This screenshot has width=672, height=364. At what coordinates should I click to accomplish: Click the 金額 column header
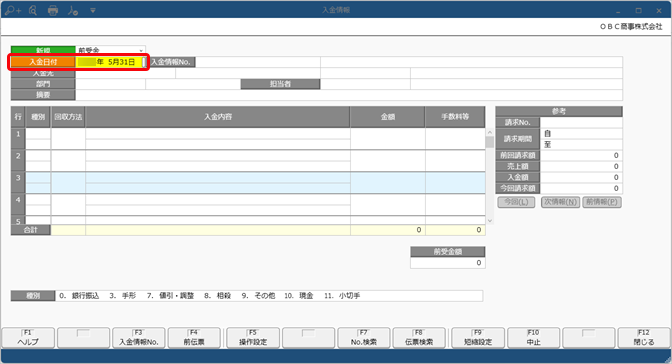[388, 117]
